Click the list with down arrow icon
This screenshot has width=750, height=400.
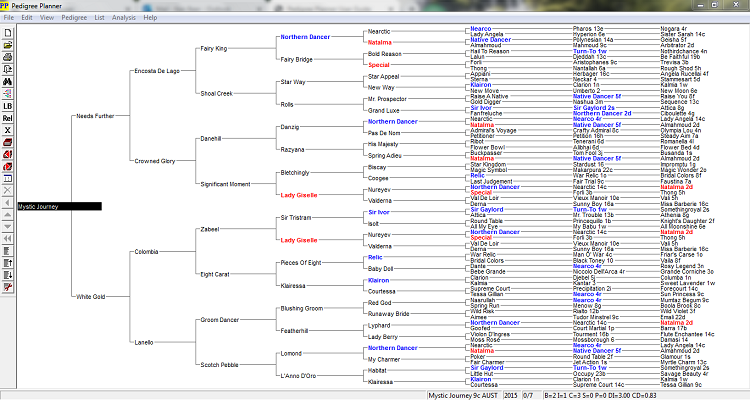pos(7,275)
